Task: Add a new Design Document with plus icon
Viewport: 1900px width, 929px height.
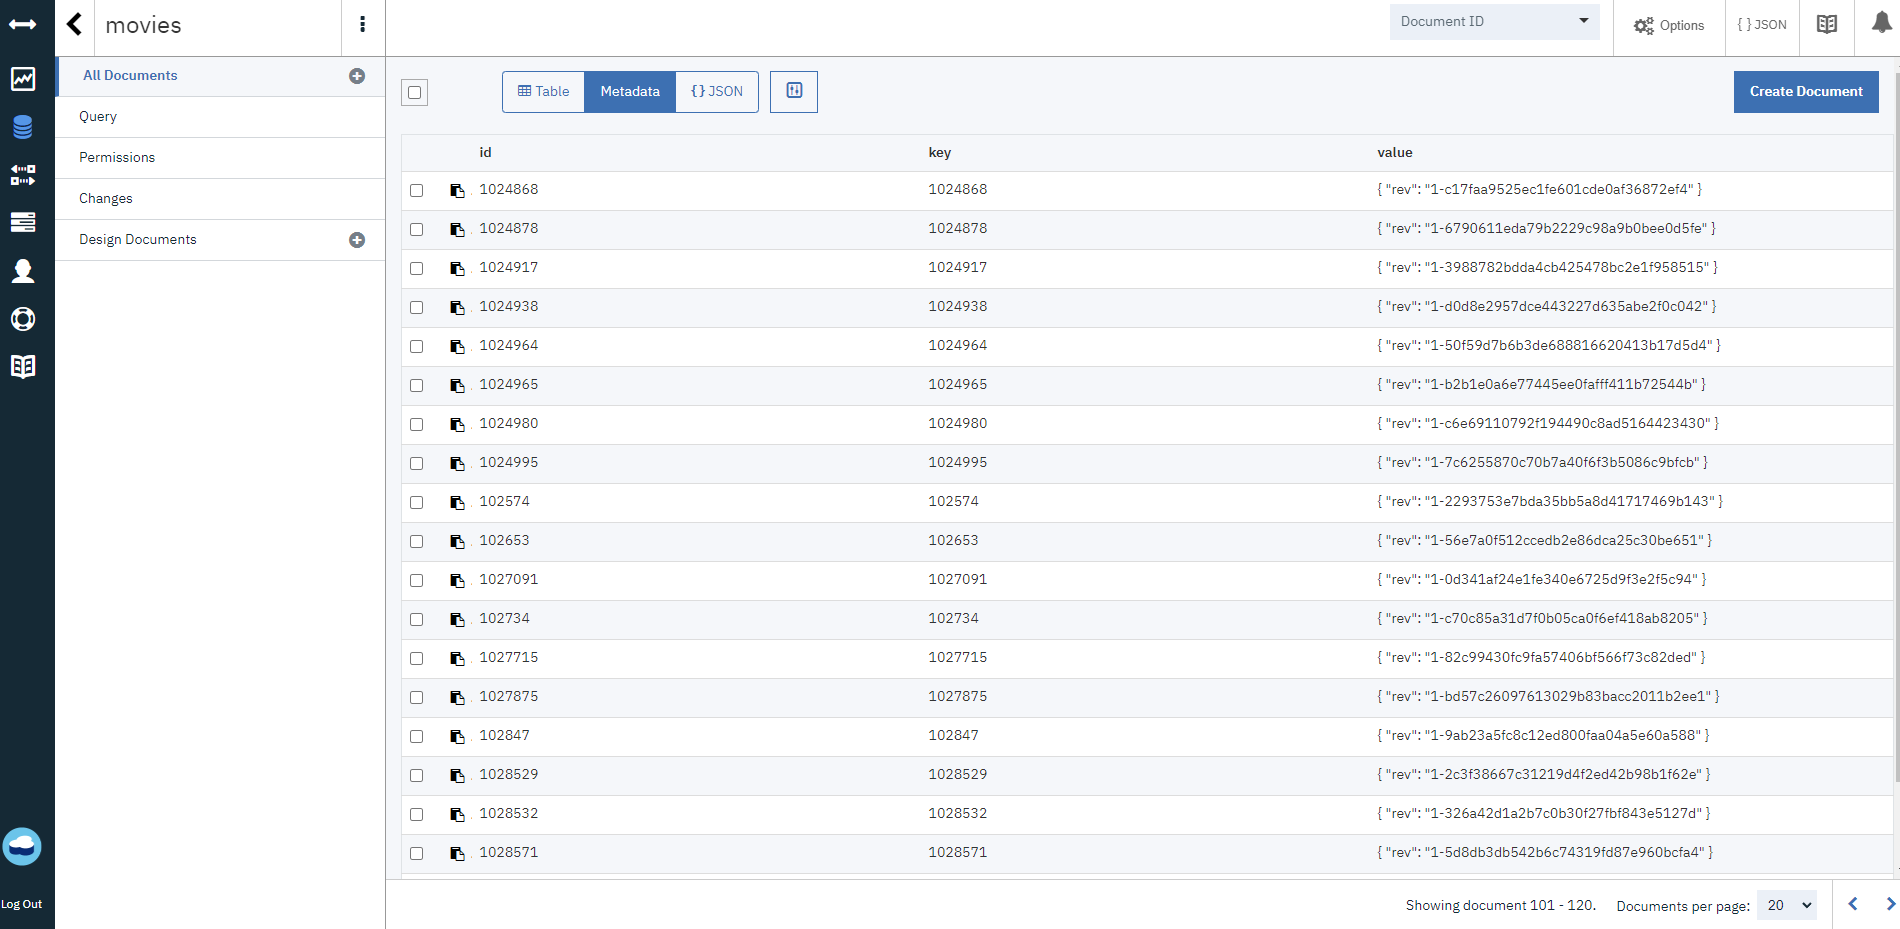Action: click(x=357, y=239)
